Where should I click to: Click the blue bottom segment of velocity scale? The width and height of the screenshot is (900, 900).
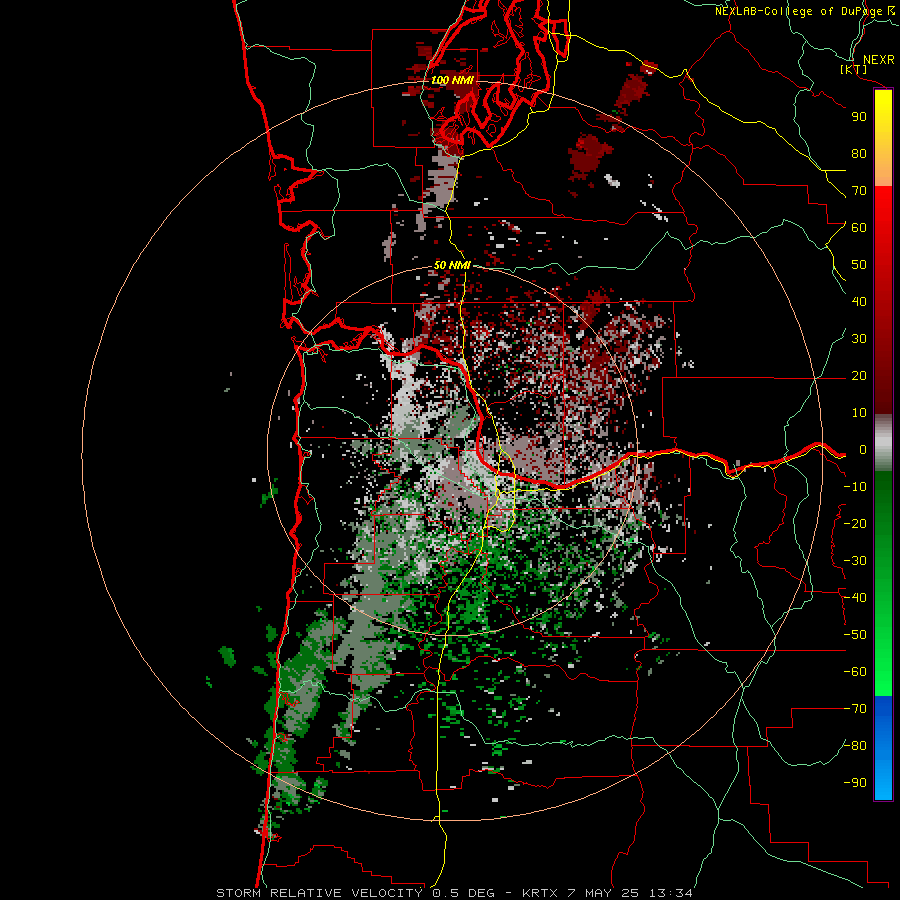(883, 748)
